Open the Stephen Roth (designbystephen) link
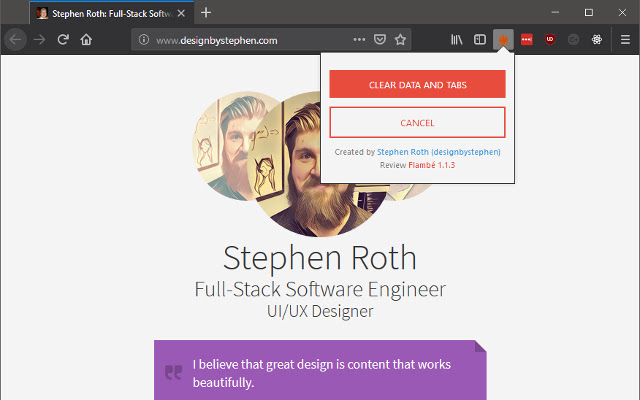The image size is (640, 400). (x=439, y=152)
